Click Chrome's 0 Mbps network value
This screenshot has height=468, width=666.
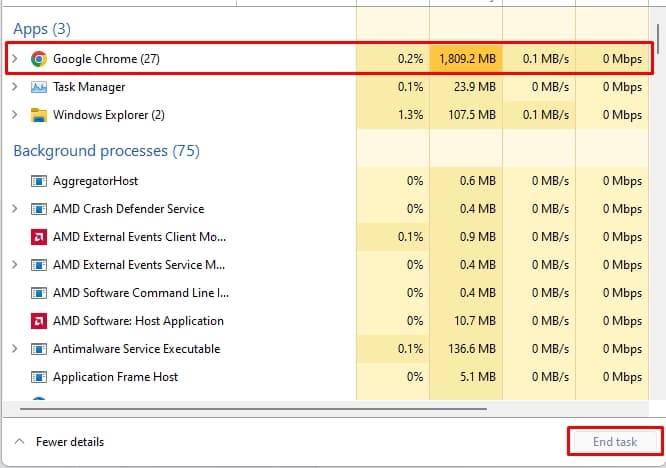[x=622, y=59]
